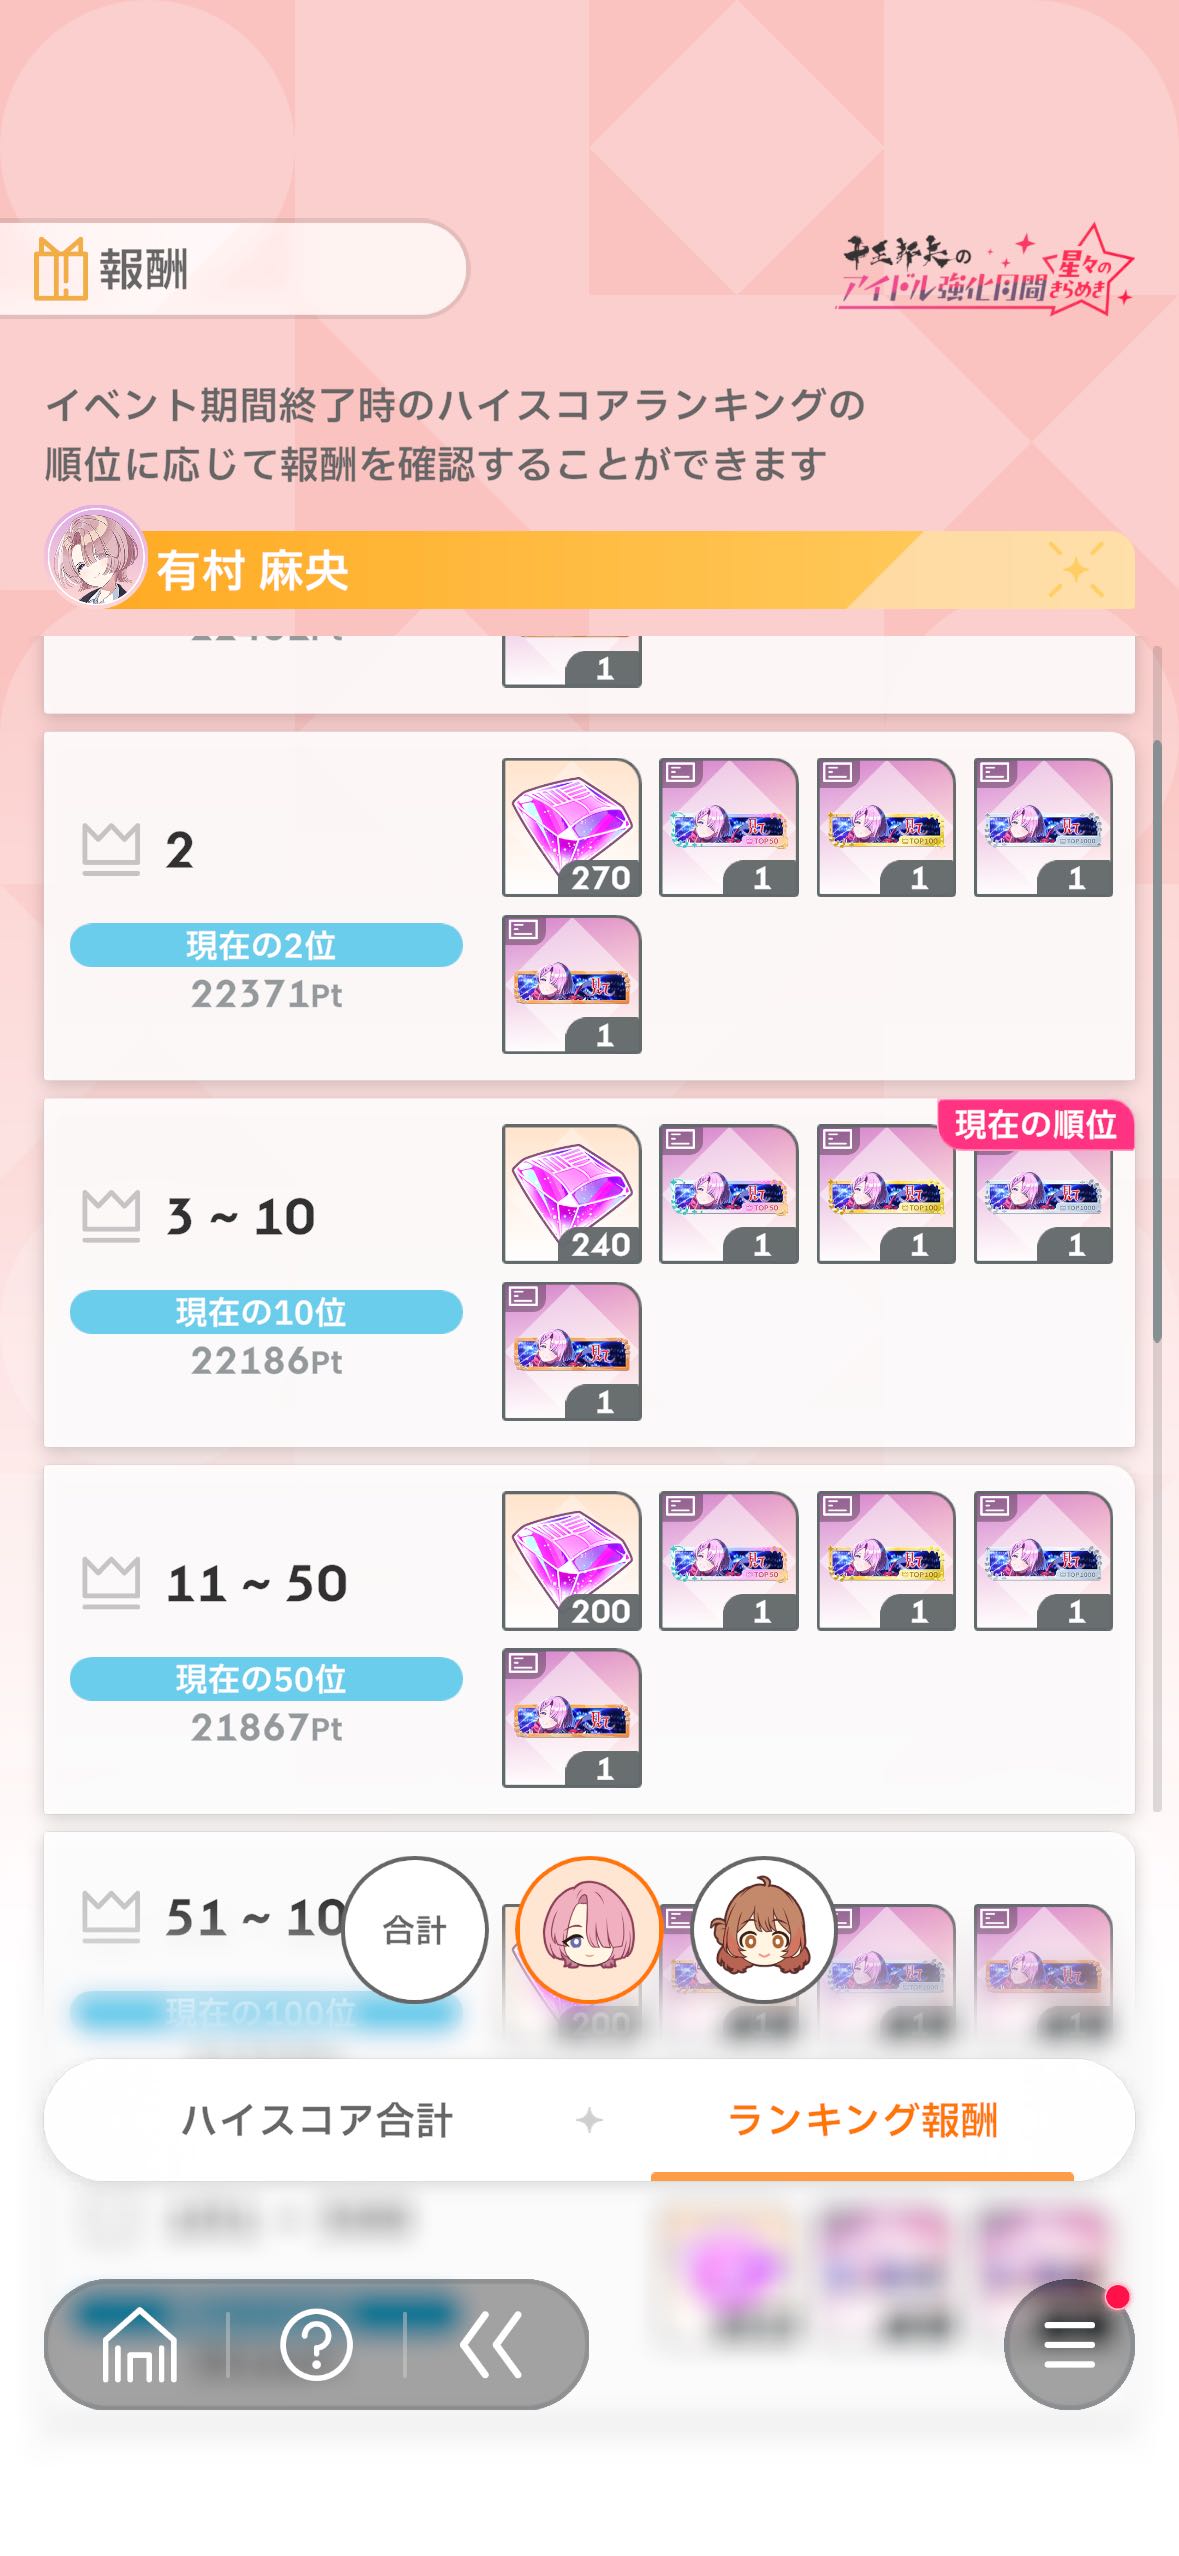Switch to the ハイスコア合計 tab
This screenshot has height=2556, width=1179.
(317, 2120)
